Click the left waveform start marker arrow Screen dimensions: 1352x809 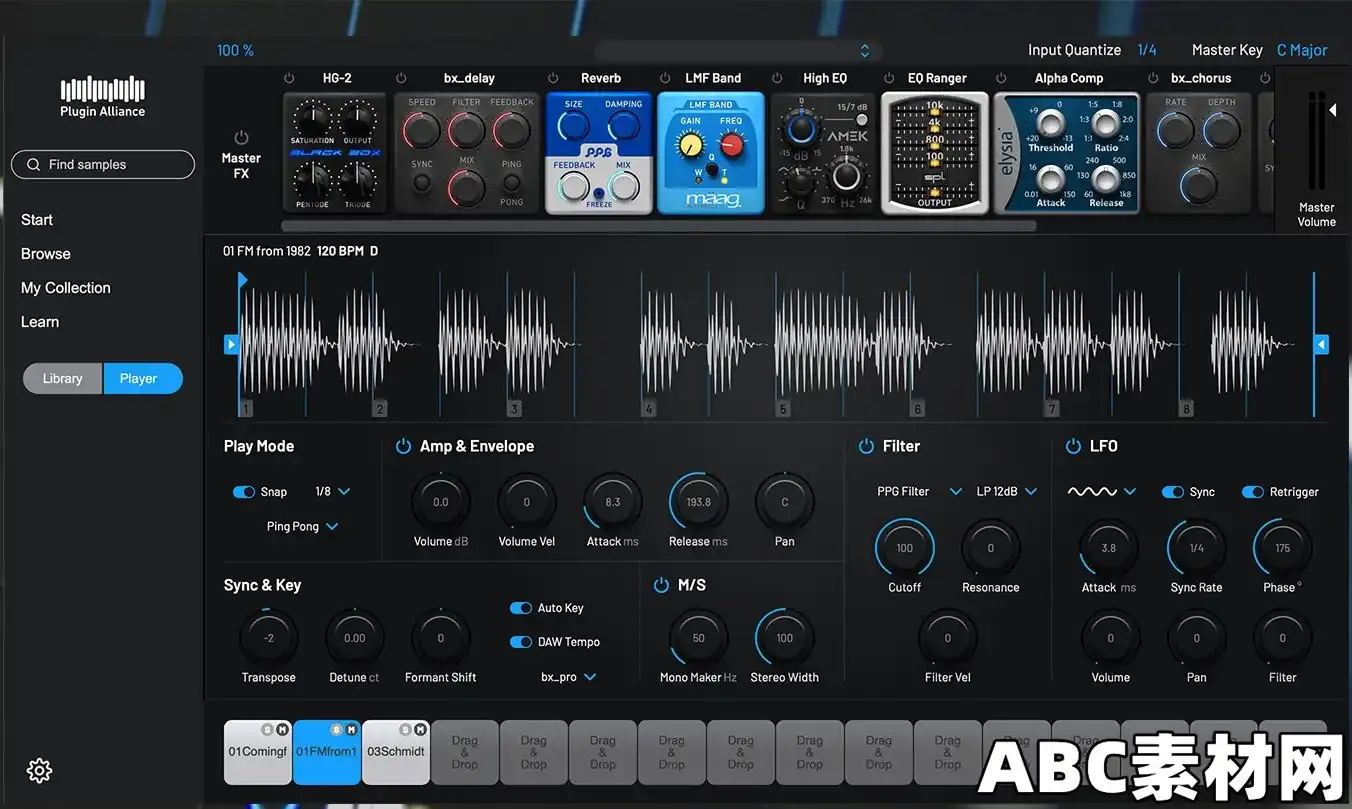(x=231, y=344)
